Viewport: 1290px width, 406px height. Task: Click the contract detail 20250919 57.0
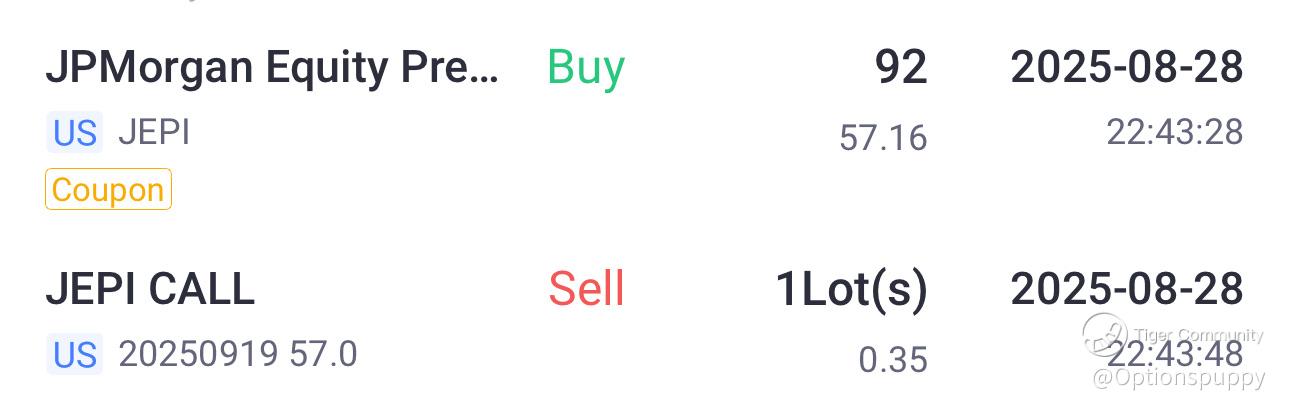coord(238,355)
